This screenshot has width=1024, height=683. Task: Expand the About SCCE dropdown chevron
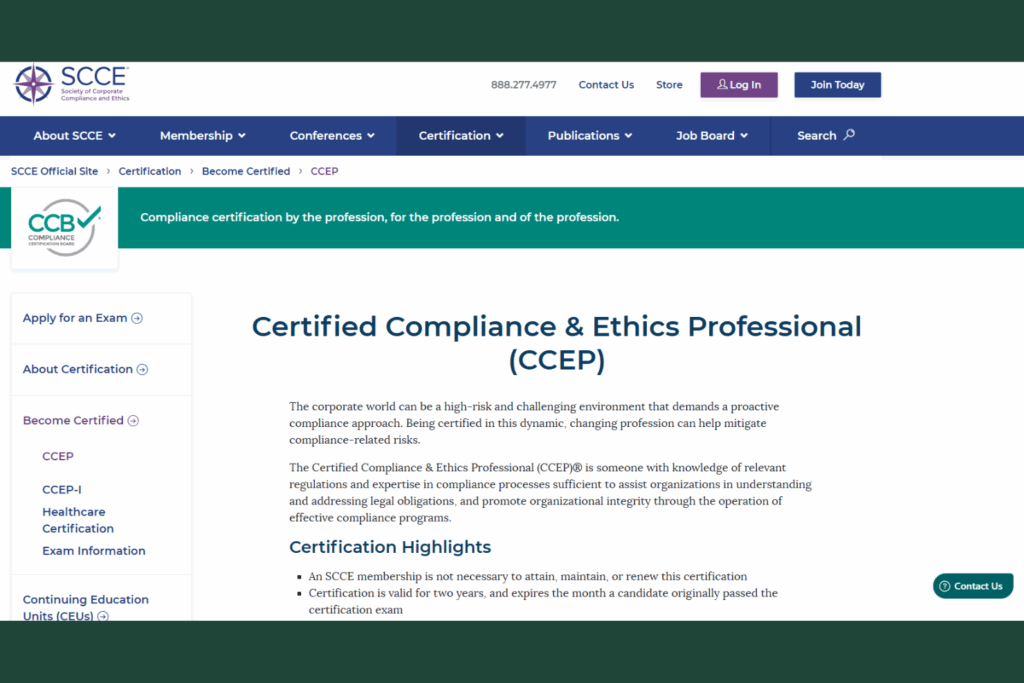tap(112, 136)
